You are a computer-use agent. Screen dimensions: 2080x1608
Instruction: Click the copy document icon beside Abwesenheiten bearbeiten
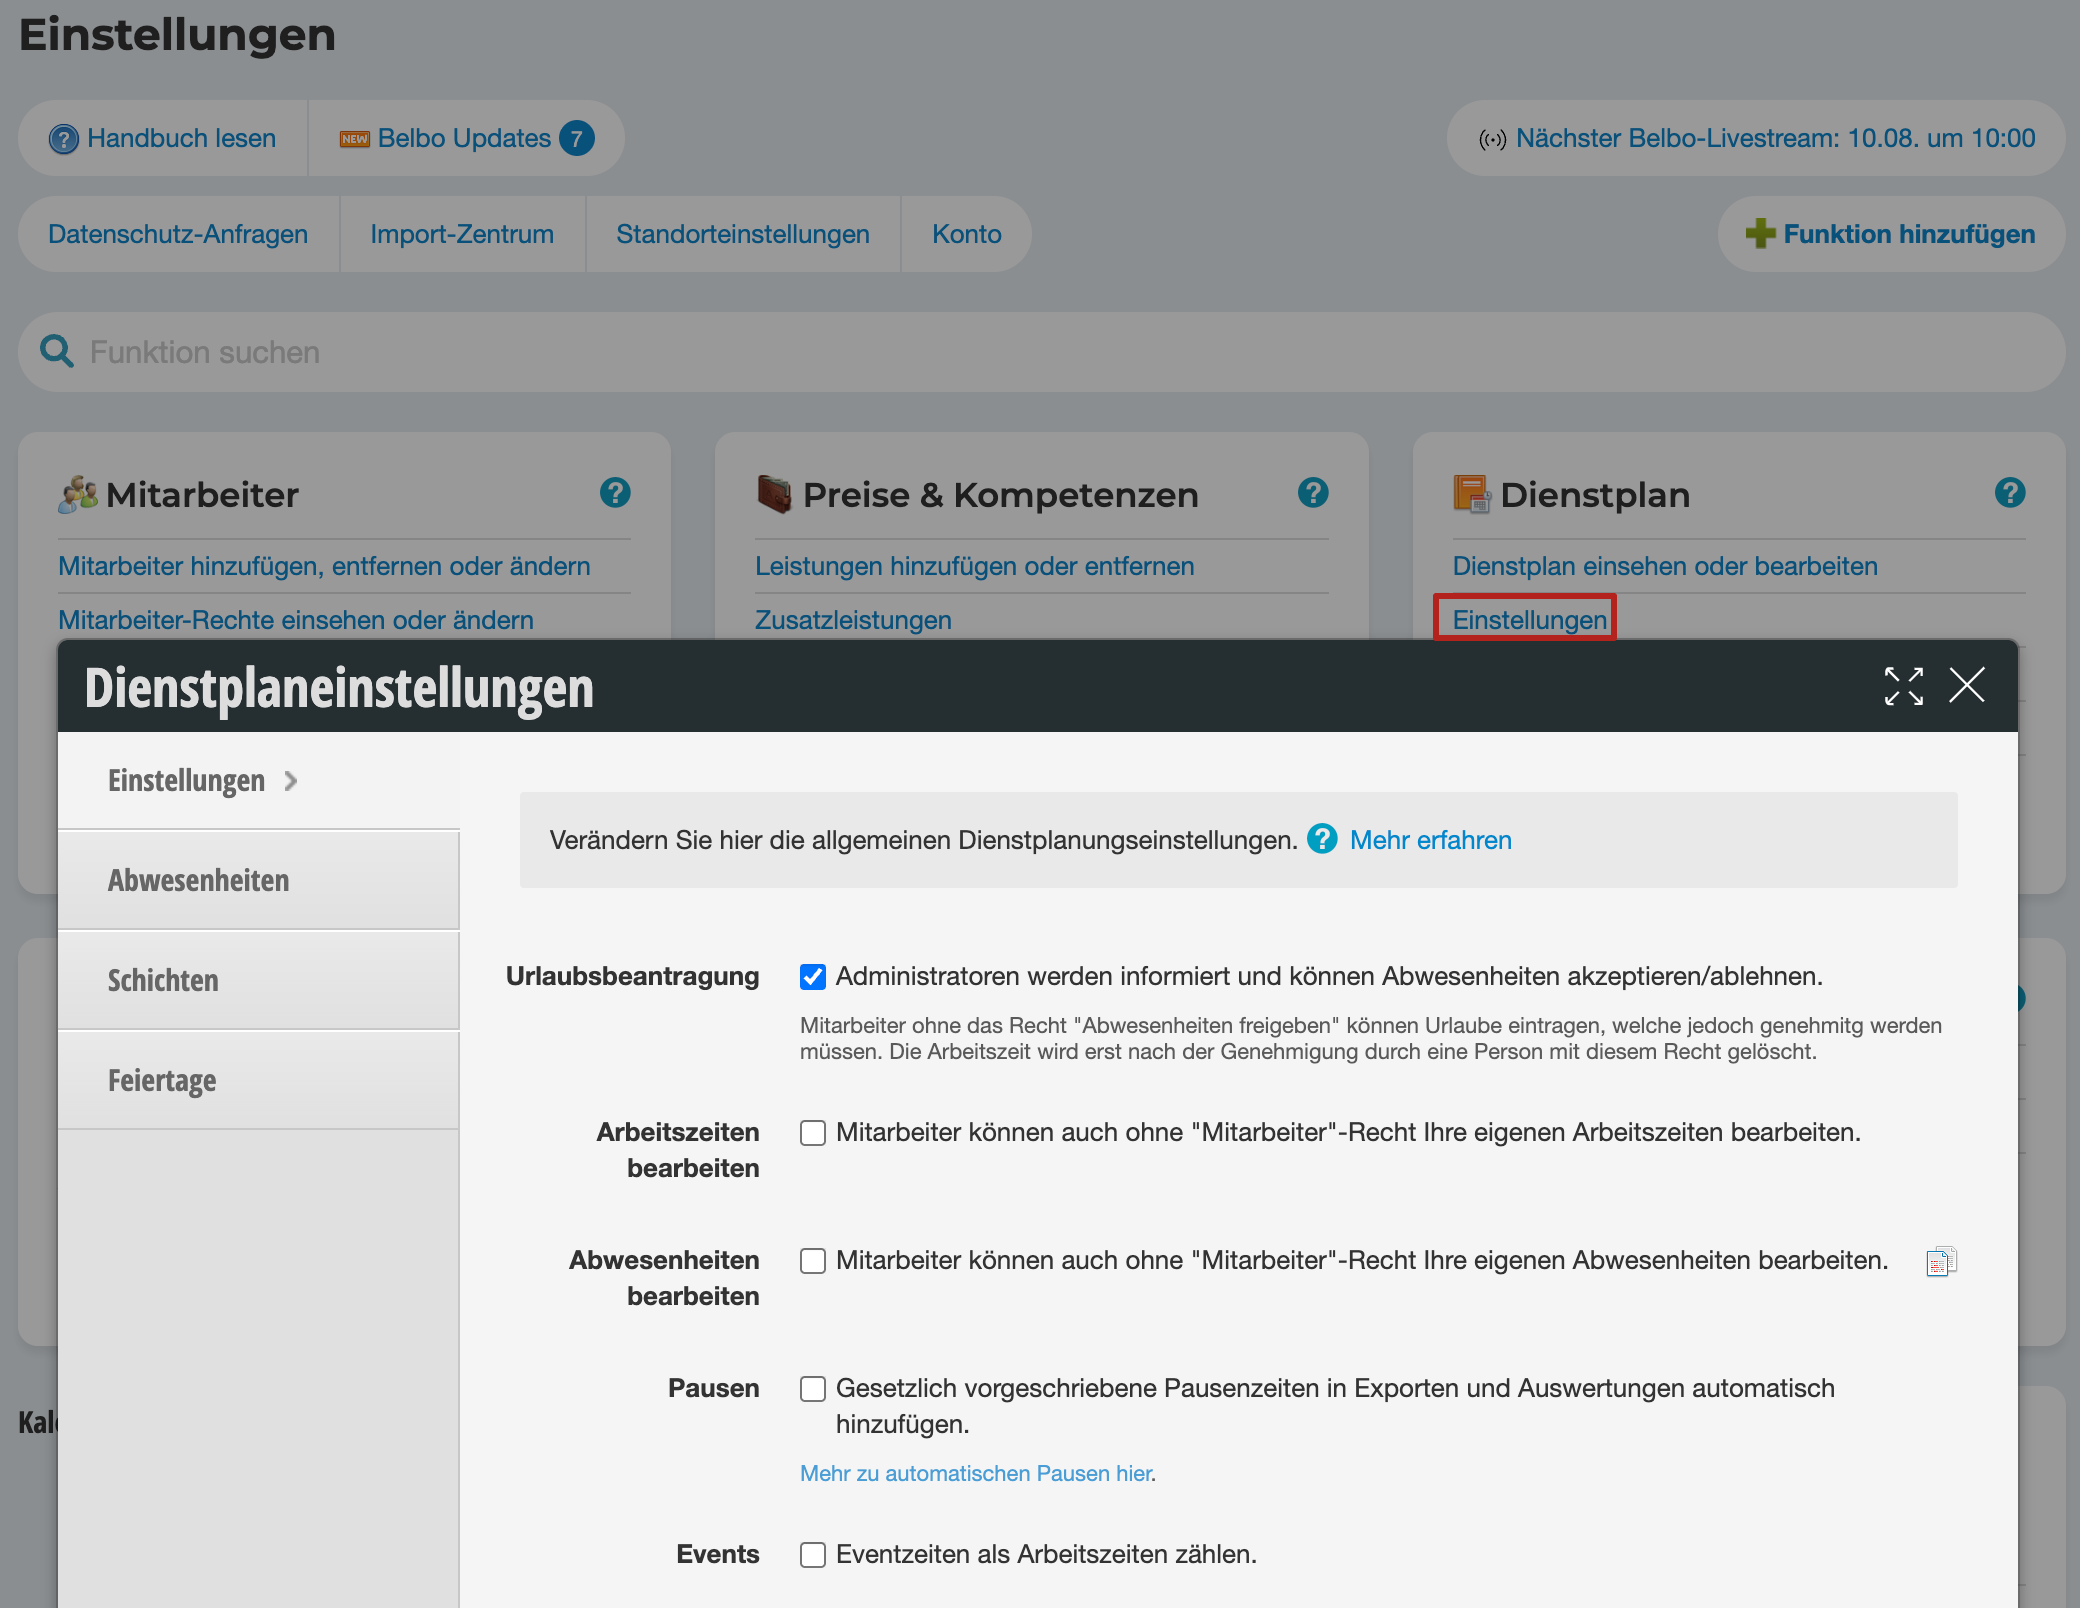[x=1941, y=1261]
